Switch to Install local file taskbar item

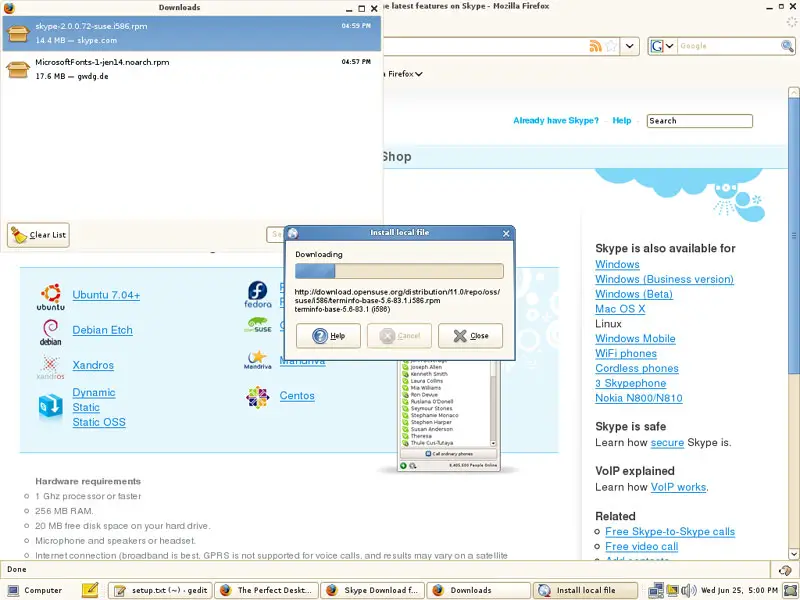585,590
